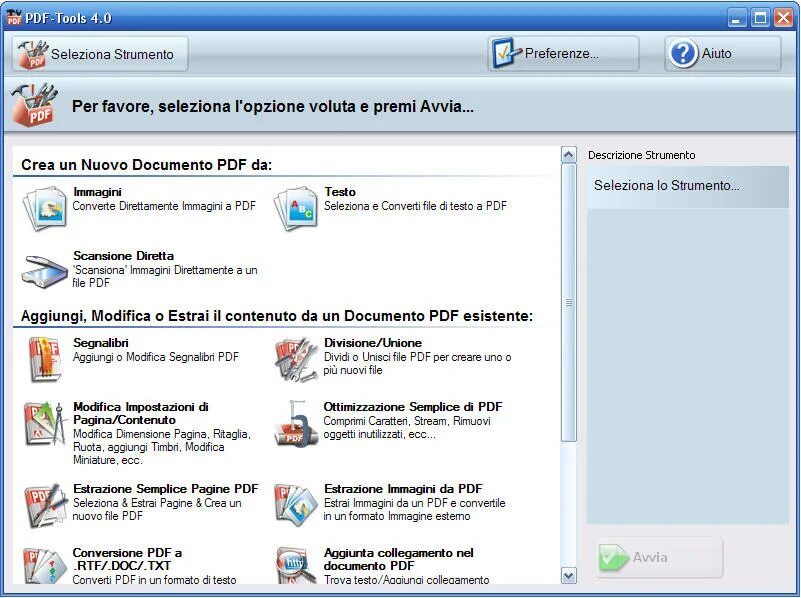The width and height of the screenshot is (801, 598).
Task: Click the tool list scrollbar thumb
Action: pos(569,302)
